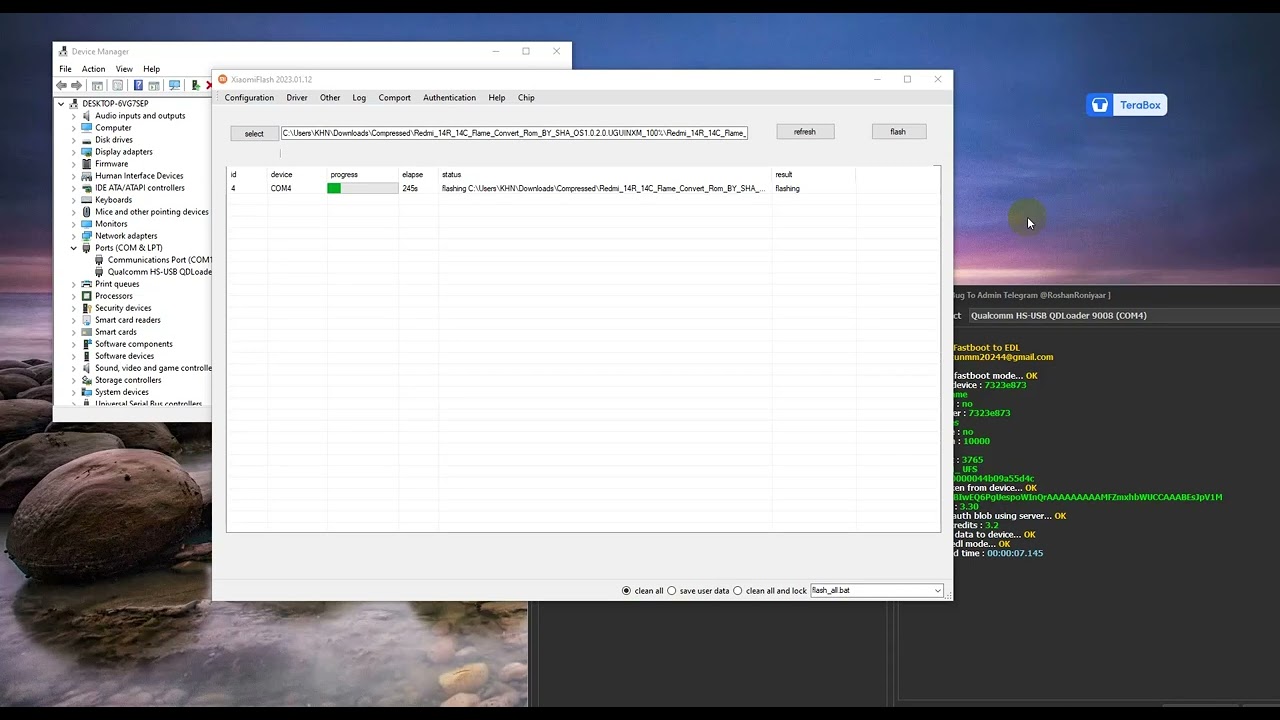Image resolution: width=1280 pixels, height=720 pixels.
Task: Expand the Human Interface Devices node
Action: click(73, 176)
